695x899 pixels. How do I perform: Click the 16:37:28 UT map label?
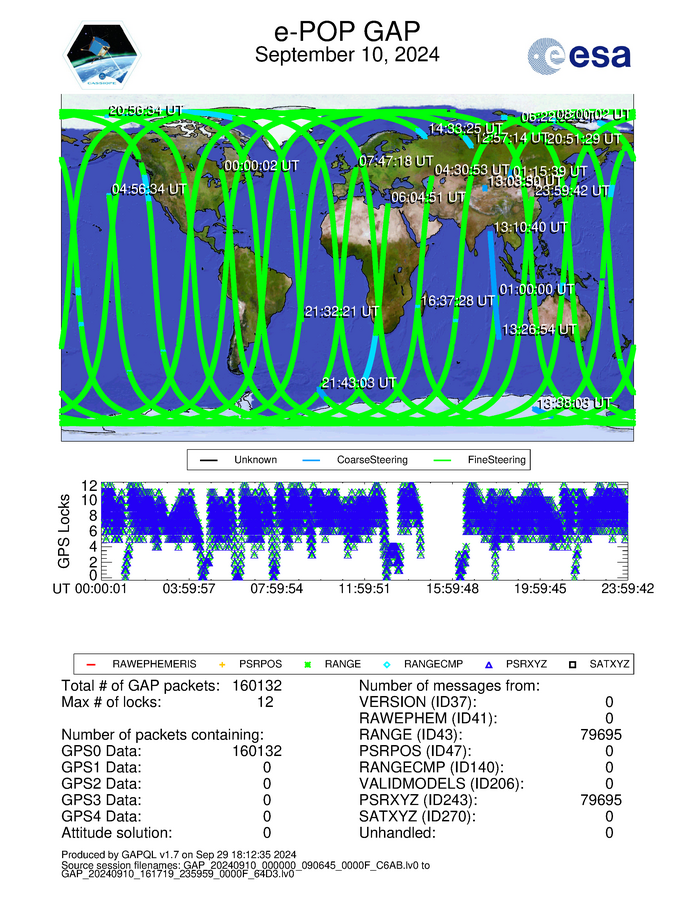click(x=458, y=300)
